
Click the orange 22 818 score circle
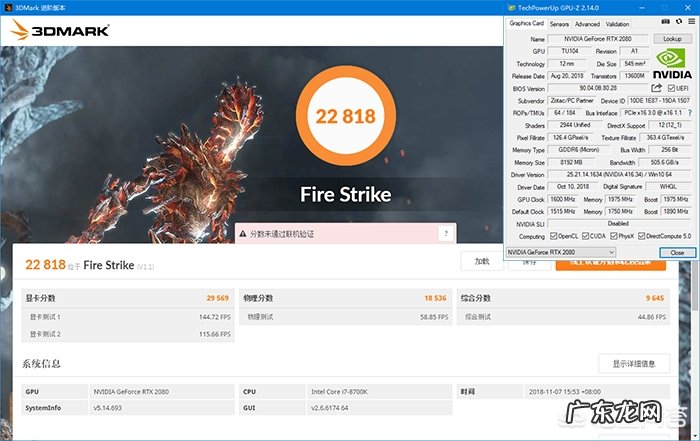pos(346,116)
